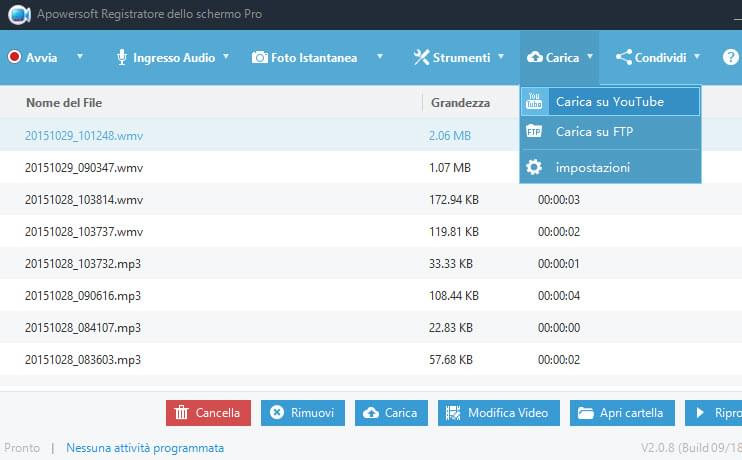Viewport: 742px width, 460px height.
Task: Open impostazioni from the Carica menu
Action: pos(592,167)
